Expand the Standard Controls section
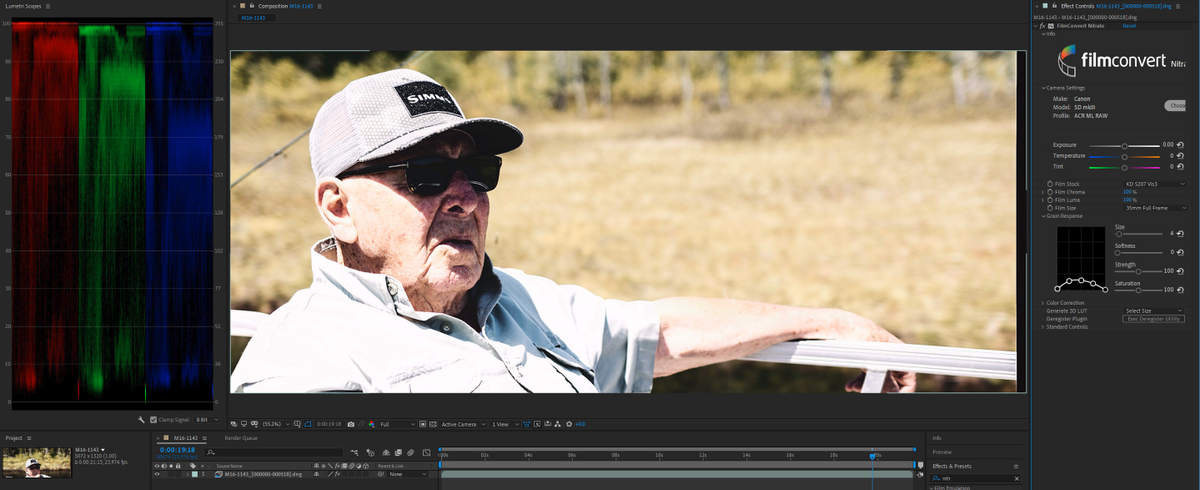This screenshot has height=490, width=1200. [x=1042, y=327]
